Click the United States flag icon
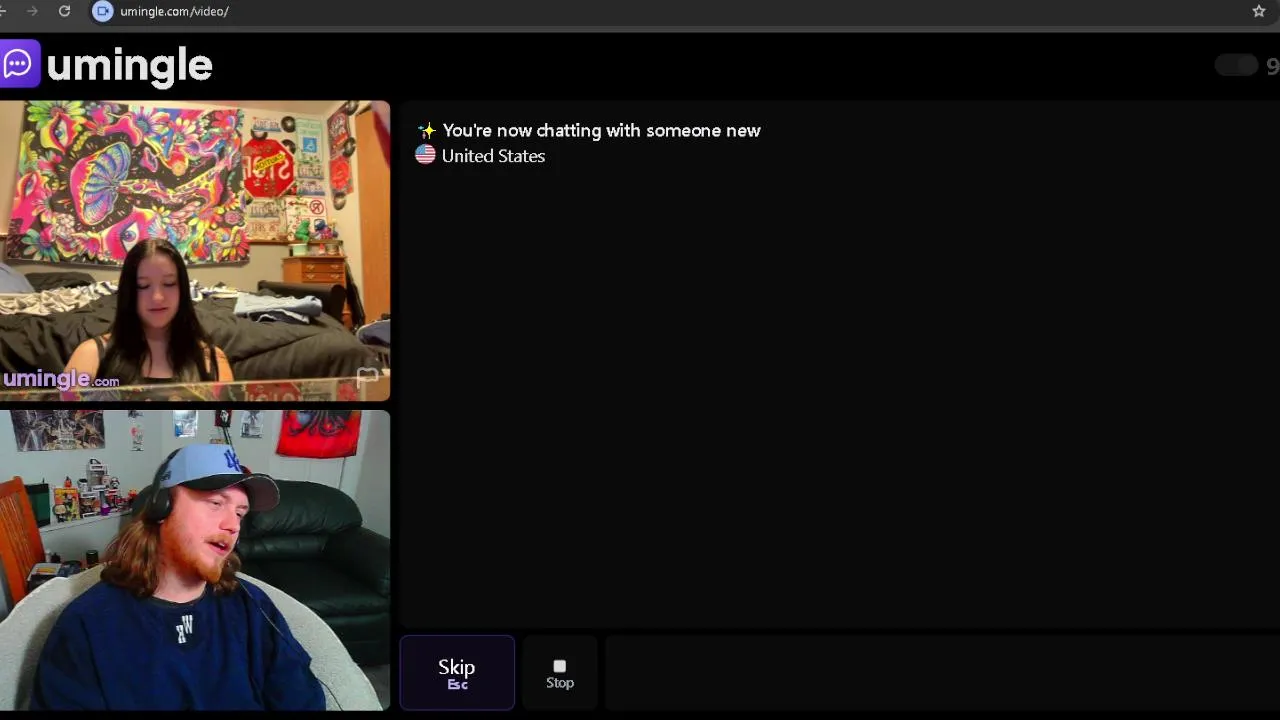The width and height of the screenshot is (1280, 720). pos(425,155)
